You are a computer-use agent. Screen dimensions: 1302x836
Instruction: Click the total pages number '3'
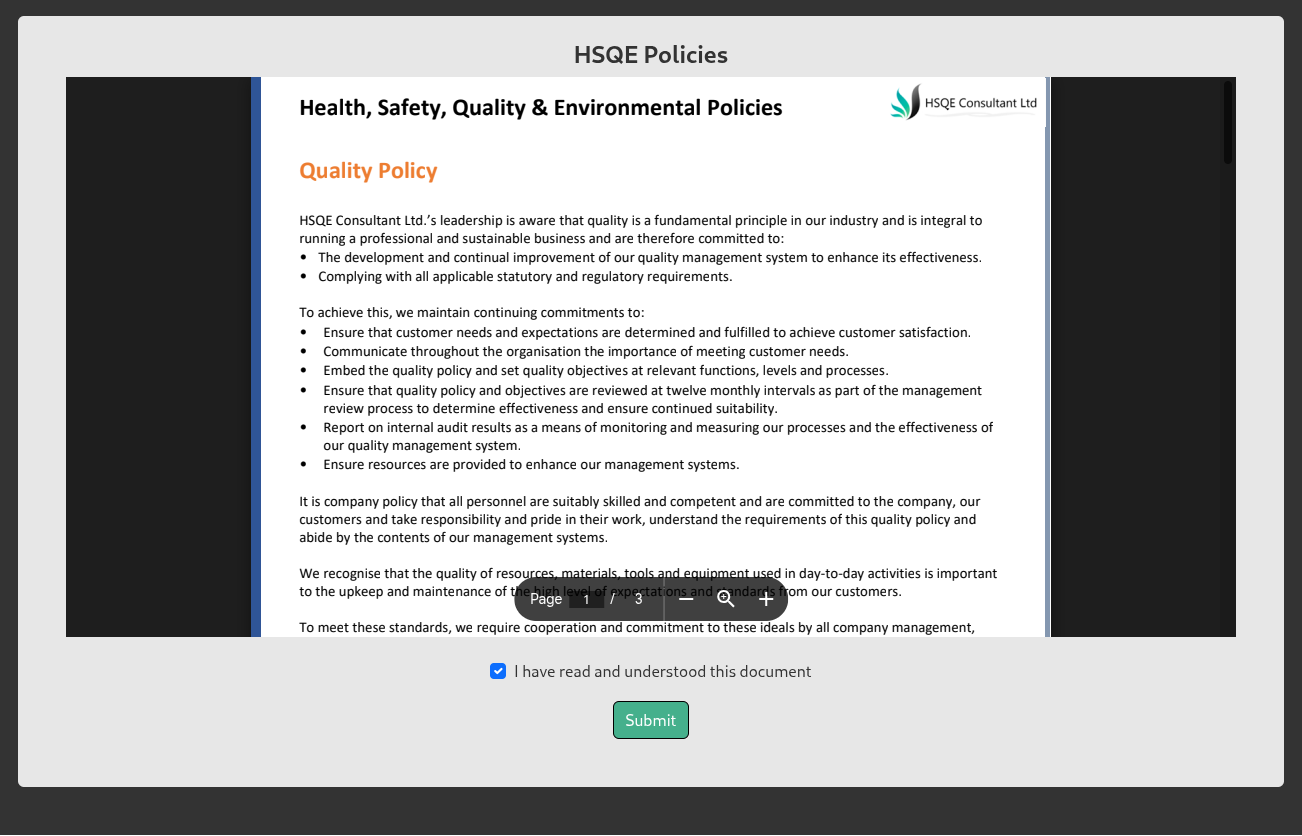[x=638, y=599]
